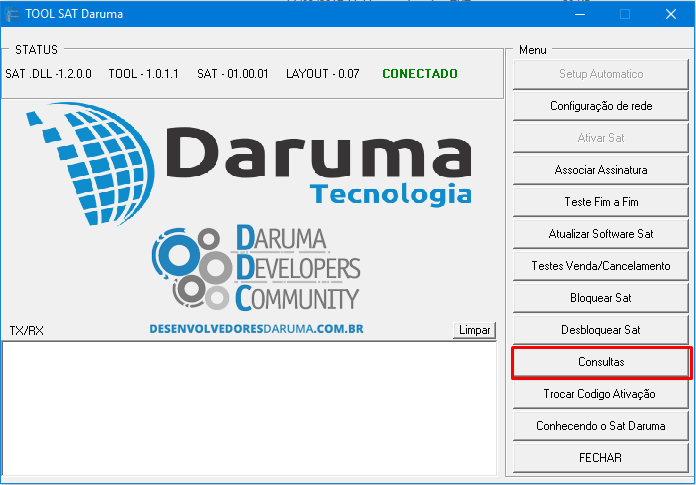Click the SAT .DLL -1.2.0.0 version text
This screenshot has height=485, width=696.
pos(48,74)
